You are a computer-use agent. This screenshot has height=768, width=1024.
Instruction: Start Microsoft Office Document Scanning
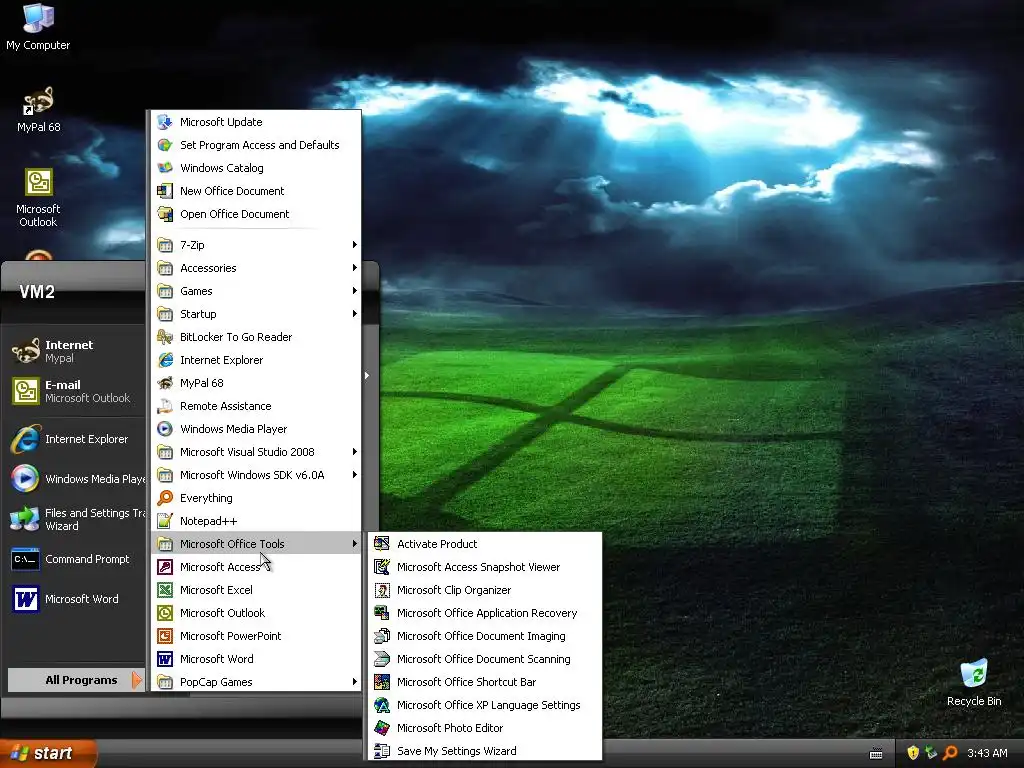click(x=485, y=659)
